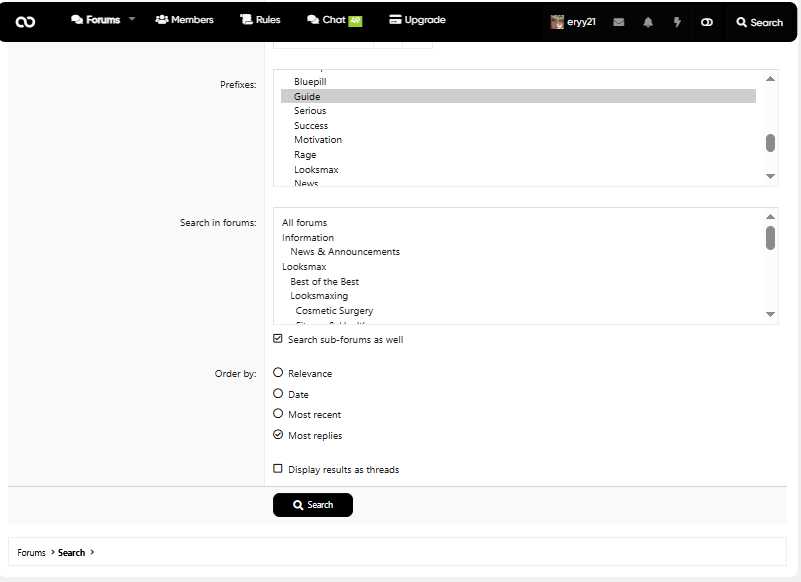Go to the Members page
Screen dimensions: 801x582
click(184, 19)
